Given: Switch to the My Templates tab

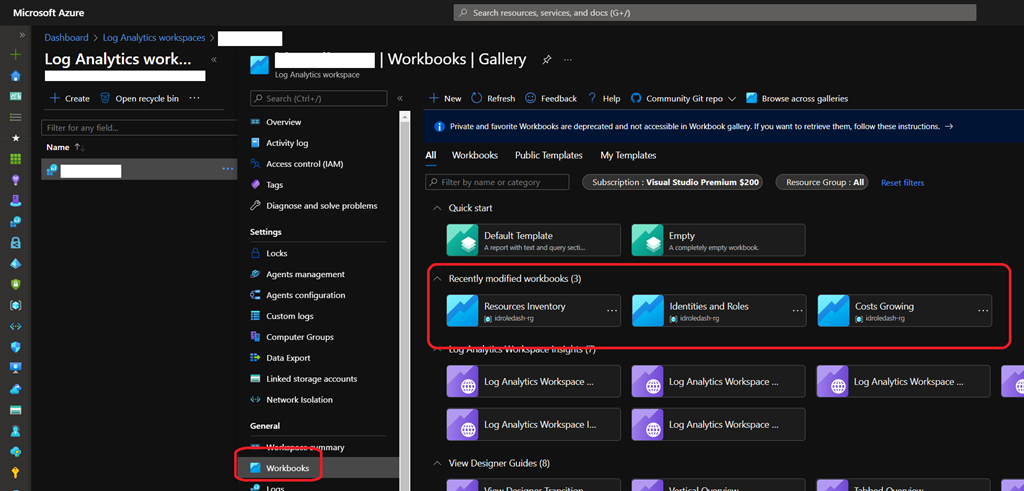Looking at the screenshot, I should point(628,156).
